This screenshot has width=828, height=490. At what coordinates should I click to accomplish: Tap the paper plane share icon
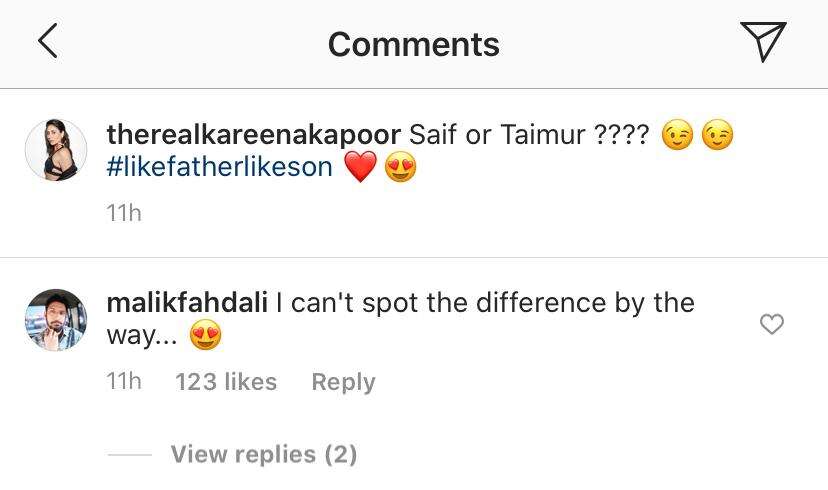[763, 41]
